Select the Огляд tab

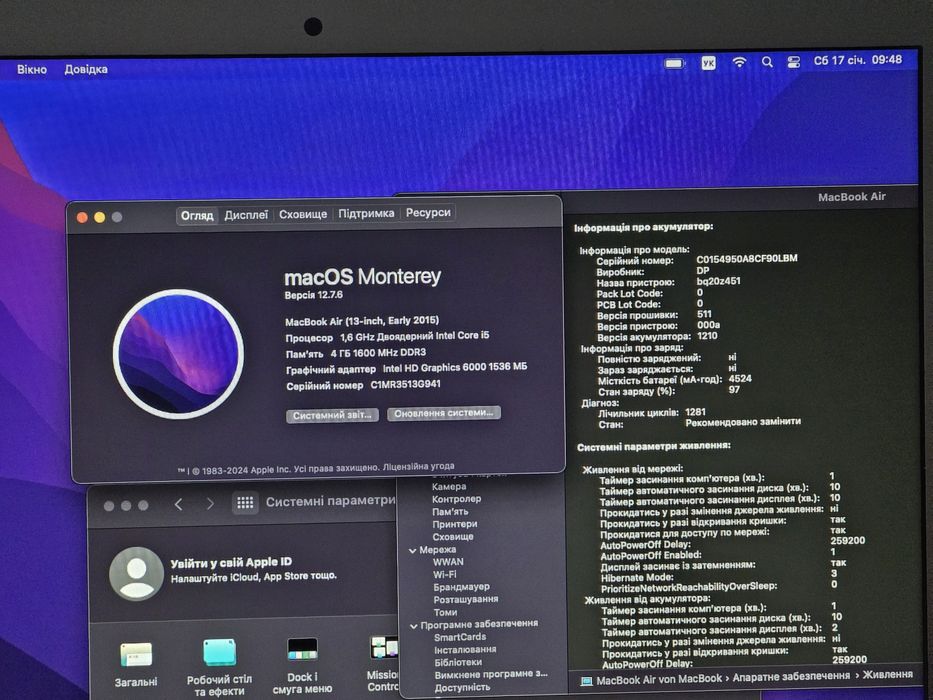[197, 215]
